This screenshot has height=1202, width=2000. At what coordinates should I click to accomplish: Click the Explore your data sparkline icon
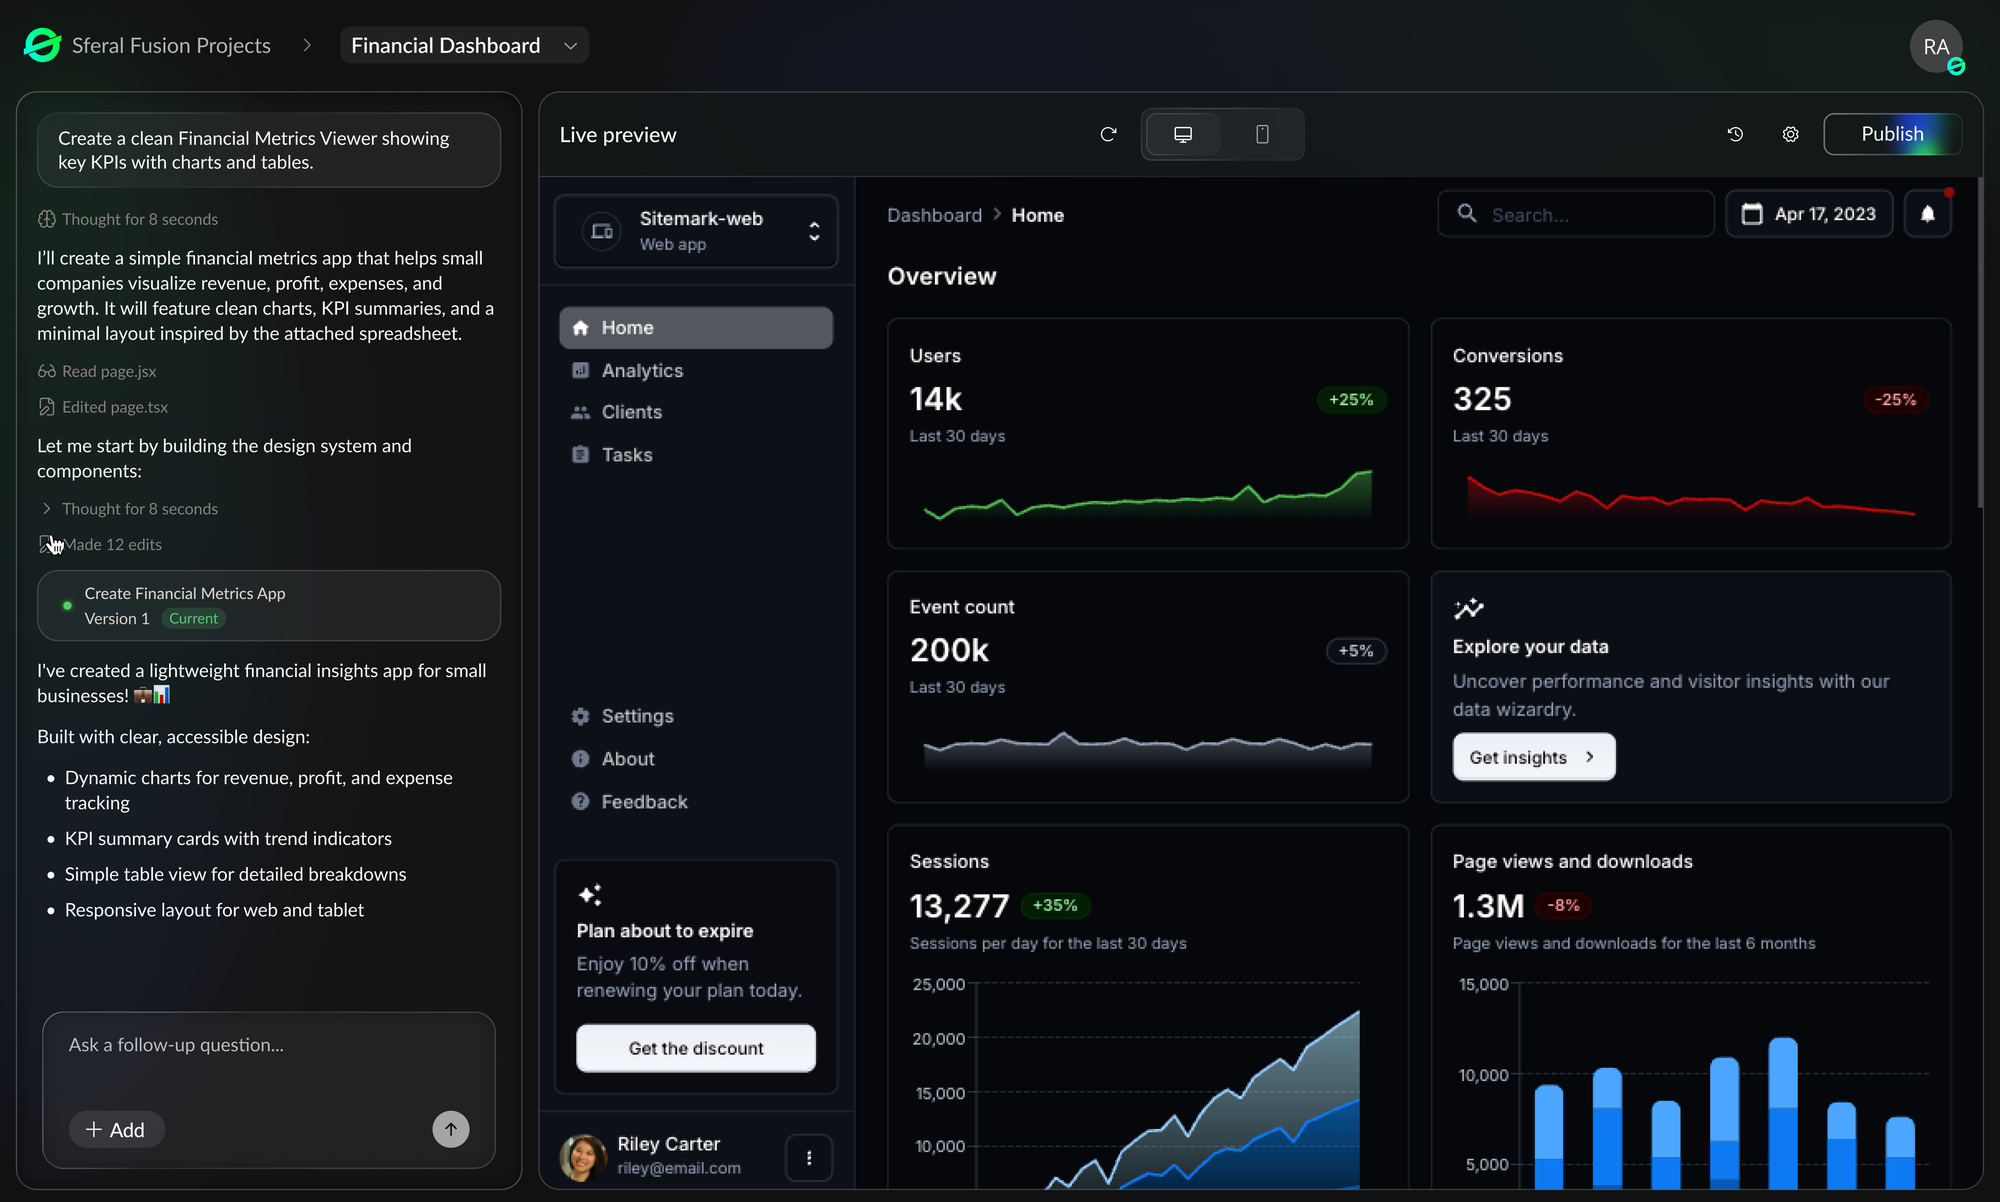click(1468, 608)
